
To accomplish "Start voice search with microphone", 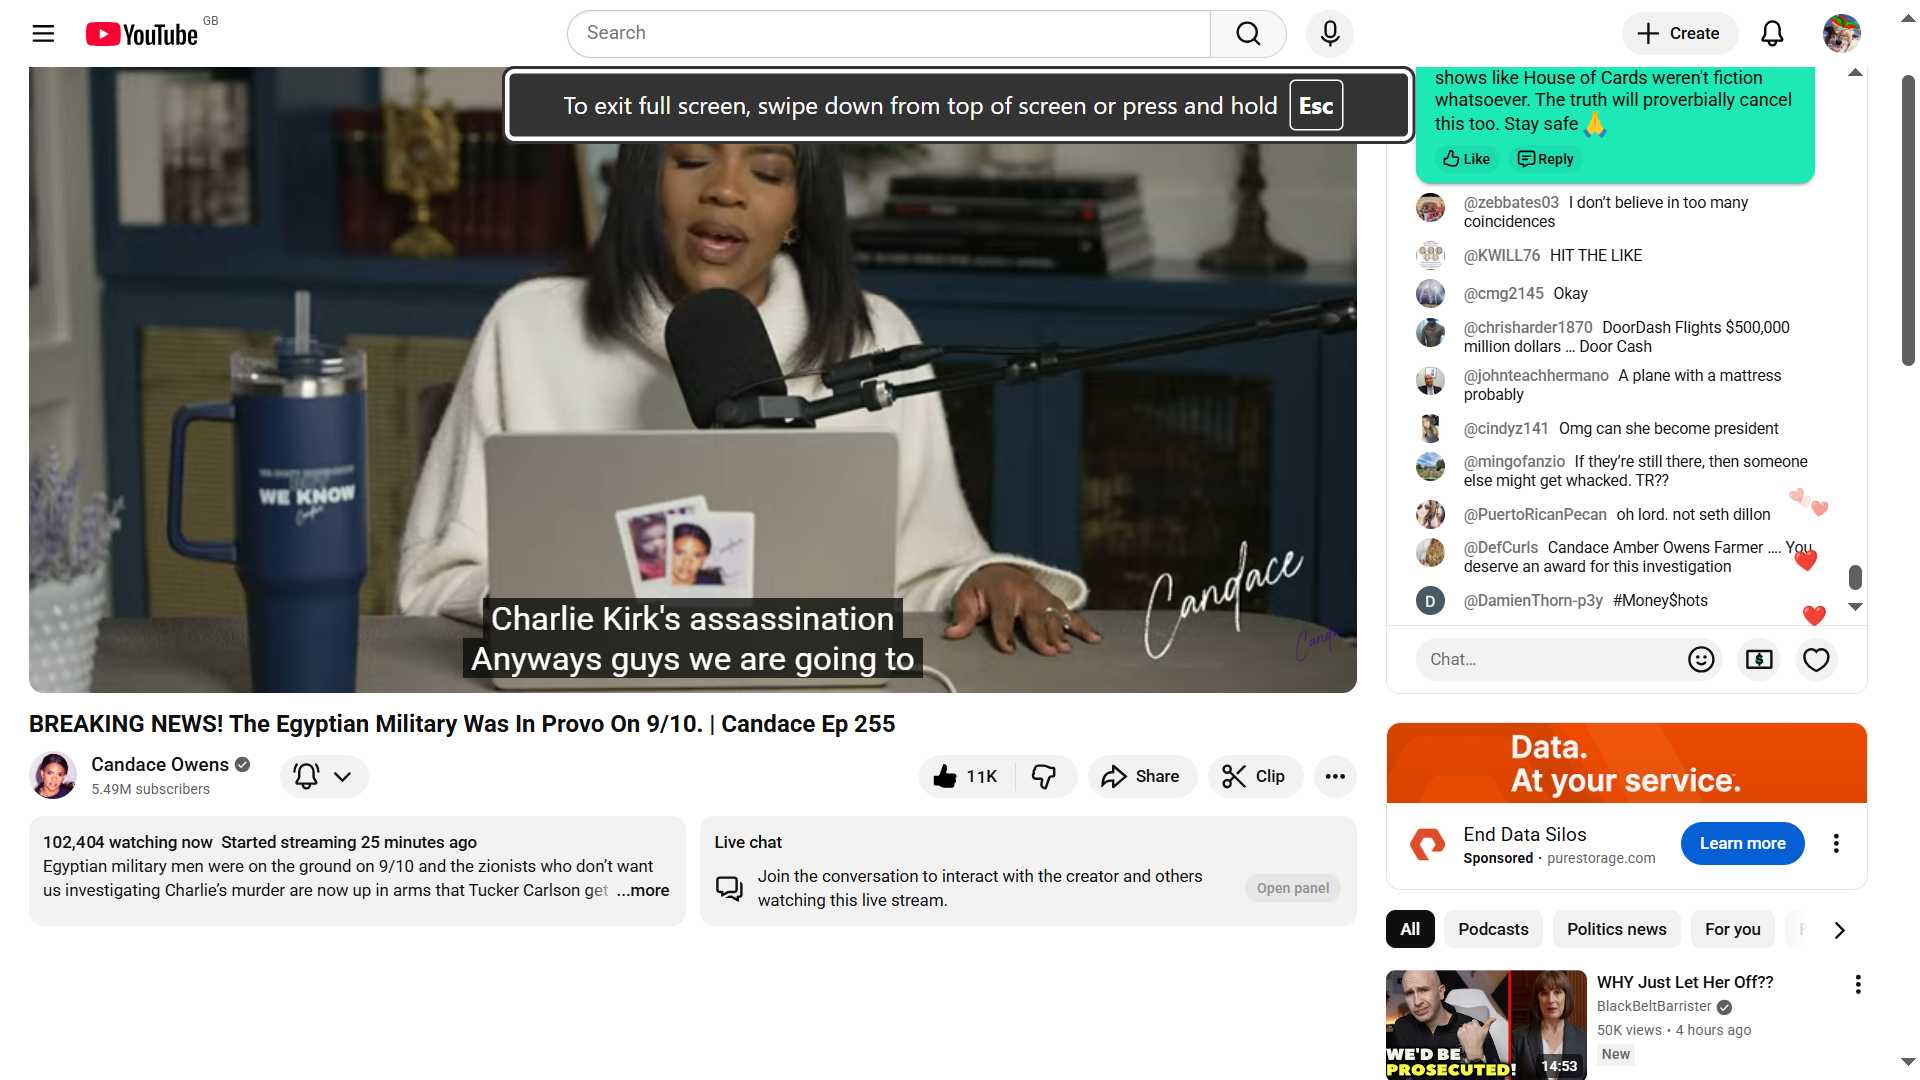I will point(1329,34).
